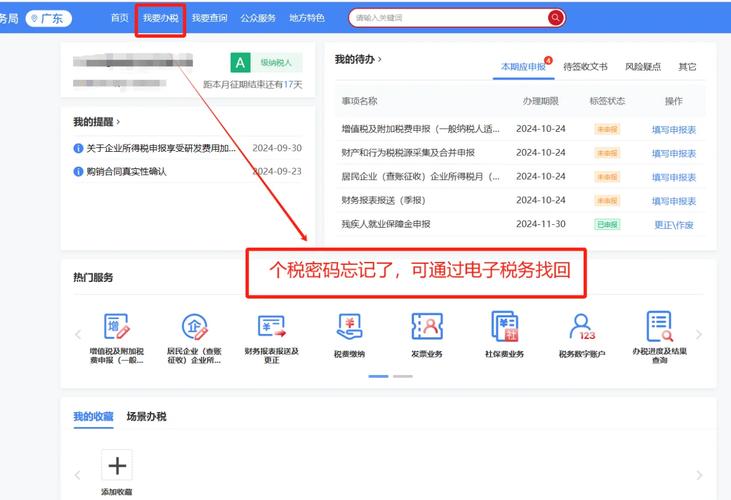
Task: Select the 社保费业务 icon
Action: (x=504, y=327)
